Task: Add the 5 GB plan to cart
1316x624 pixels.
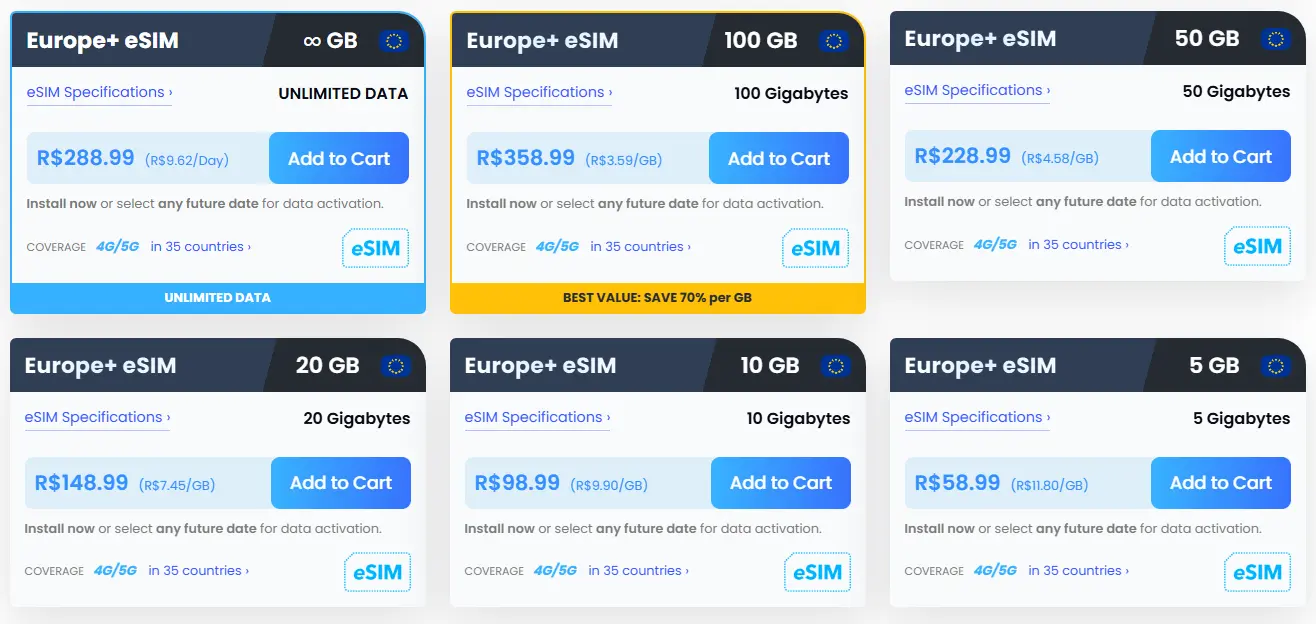Action: pos(1220,483)
